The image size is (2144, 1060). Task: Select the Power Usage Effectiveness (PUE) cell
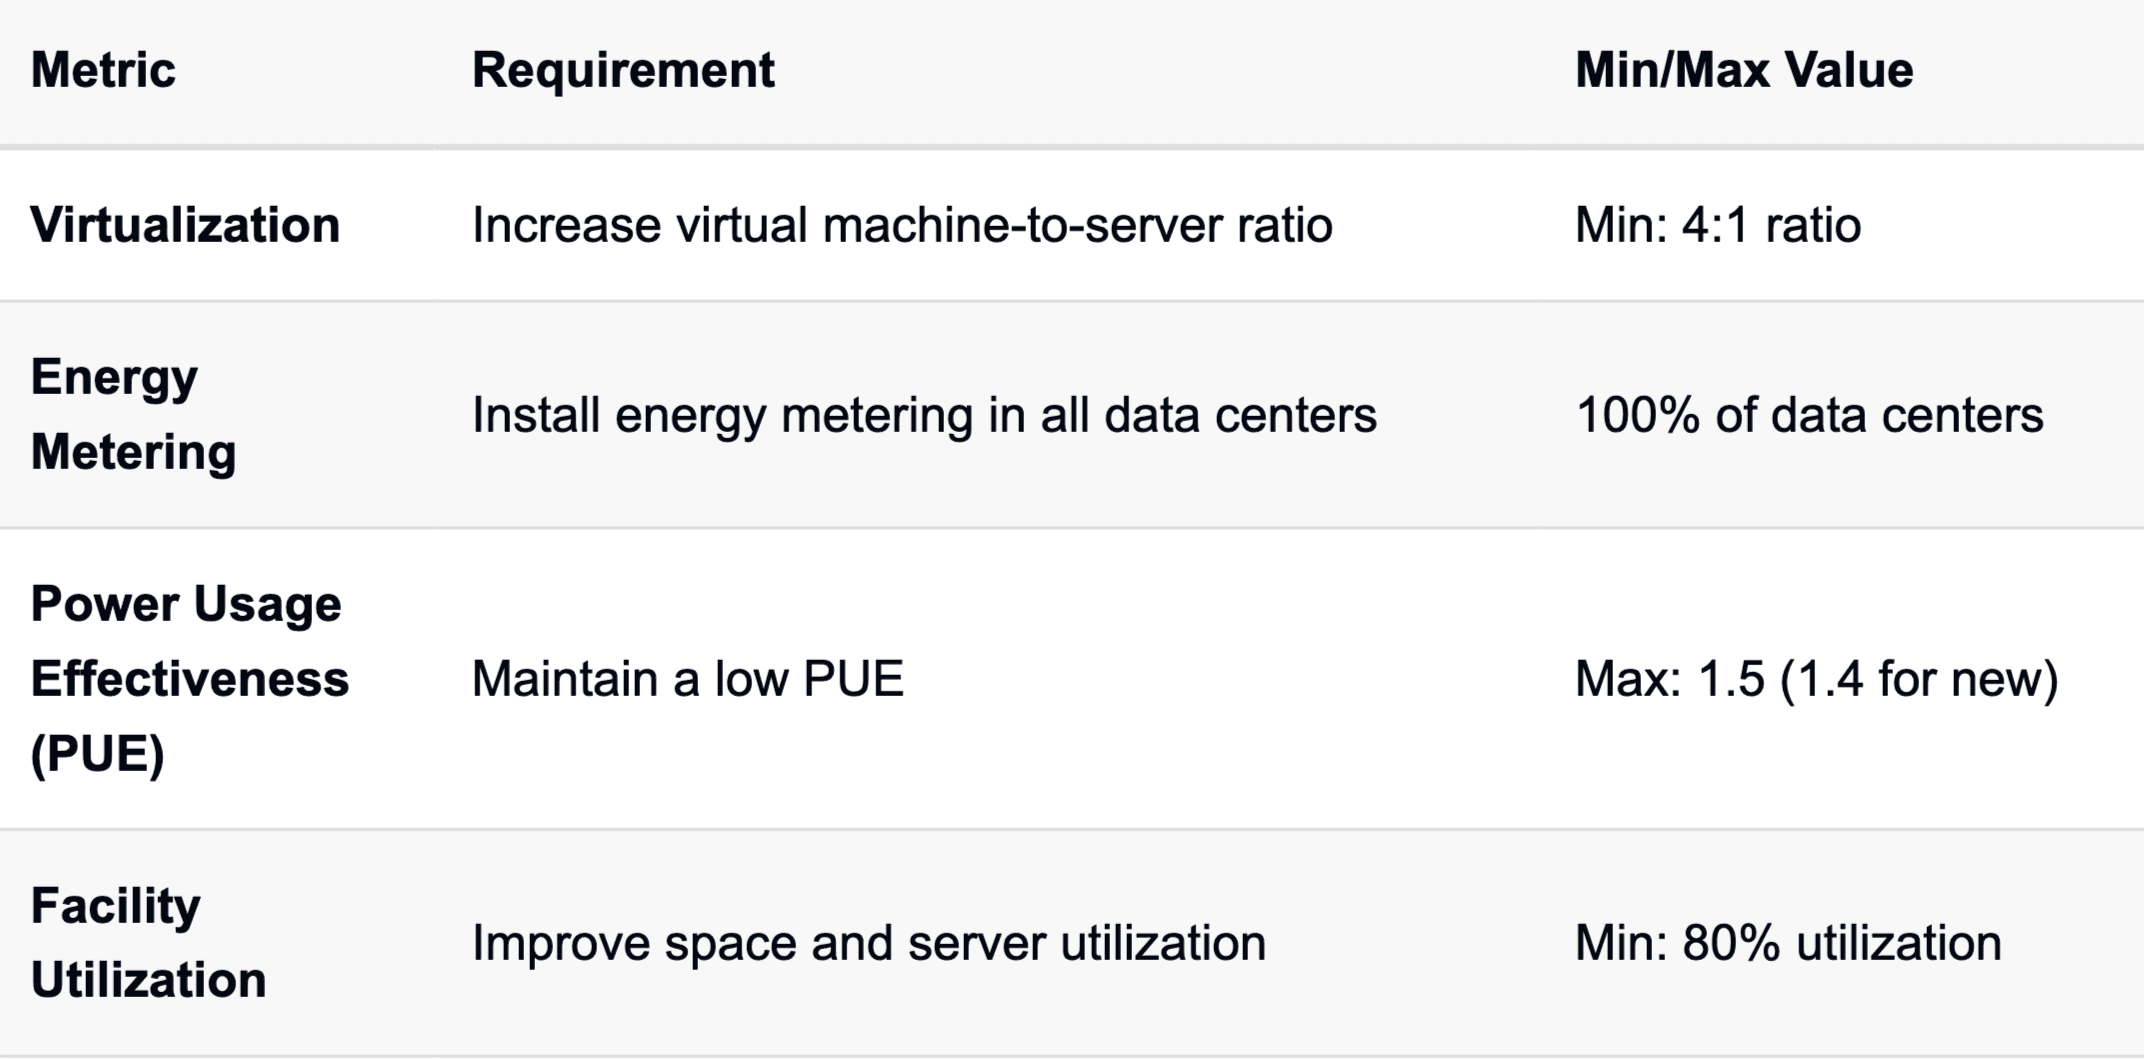tap(190, 678)
